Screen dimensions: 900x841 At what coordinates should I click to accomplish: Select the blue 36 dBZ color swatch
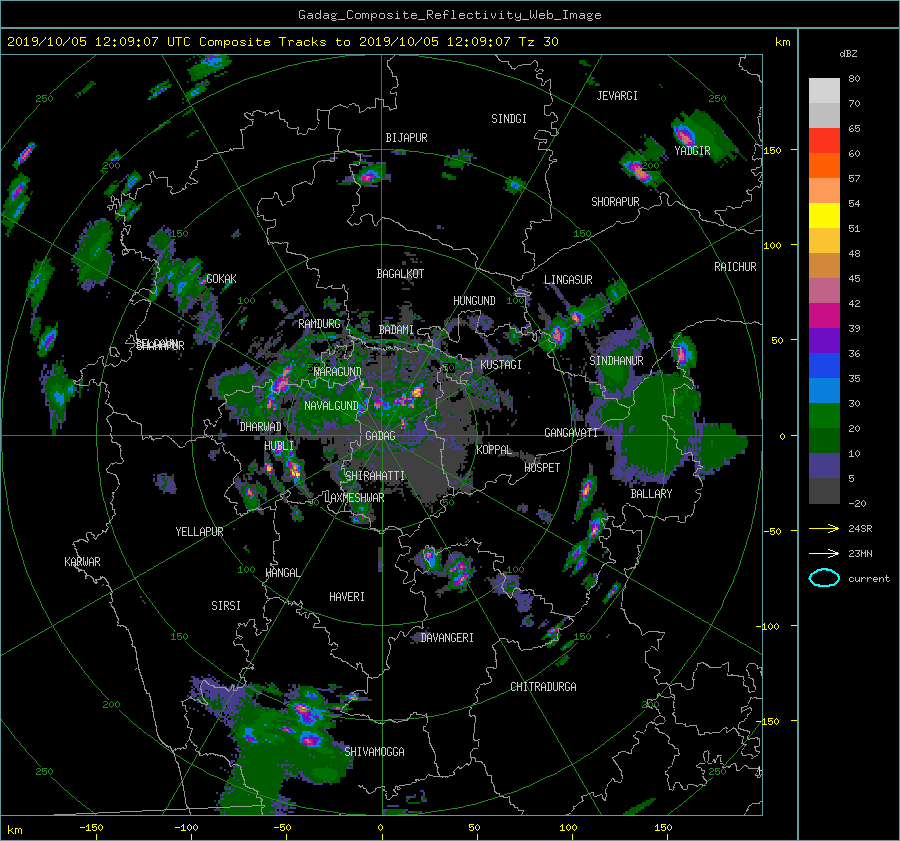(x=824, y=365)
